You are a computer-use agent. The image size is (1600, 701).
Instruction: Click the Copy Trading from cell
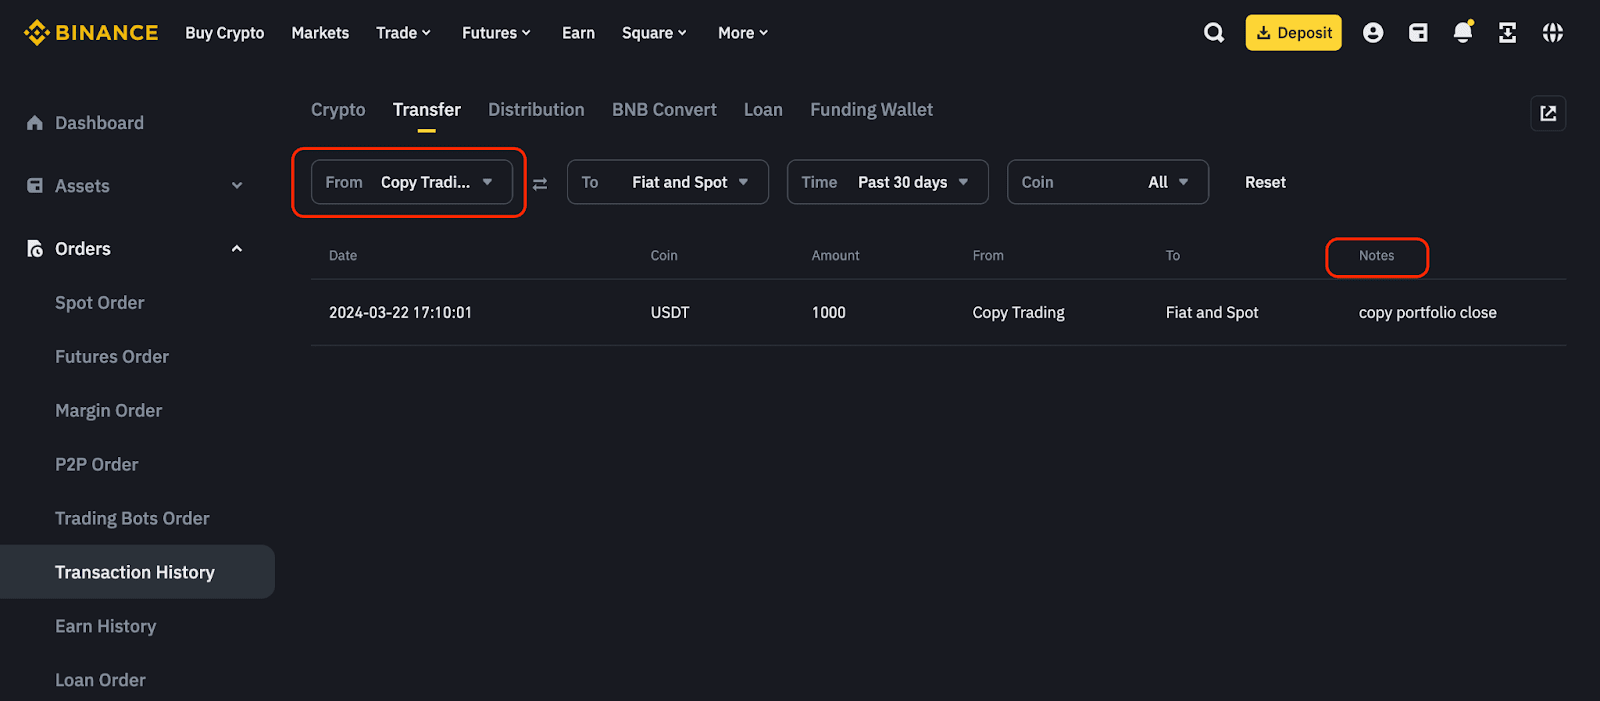point(1018,313)
